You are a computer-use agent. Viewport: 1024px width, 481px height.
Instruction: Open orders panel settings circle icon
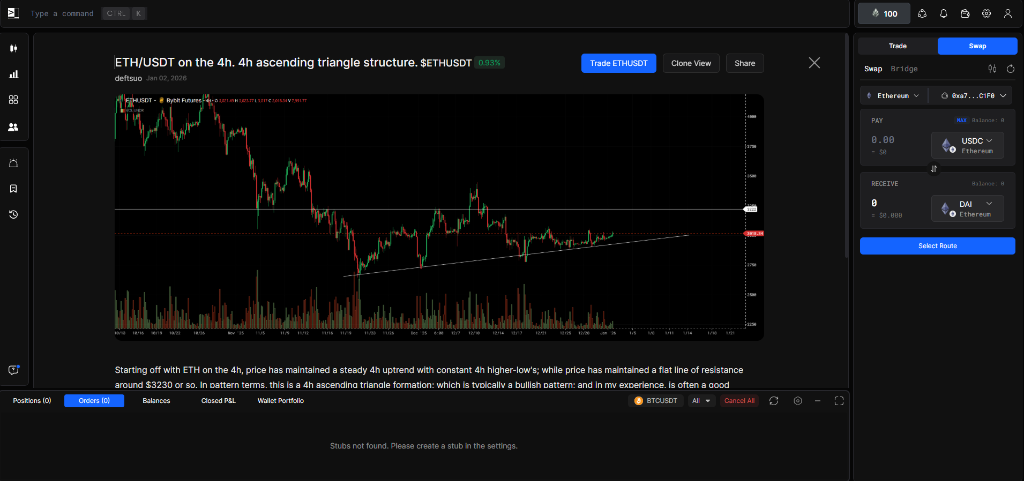coord(797,401)
